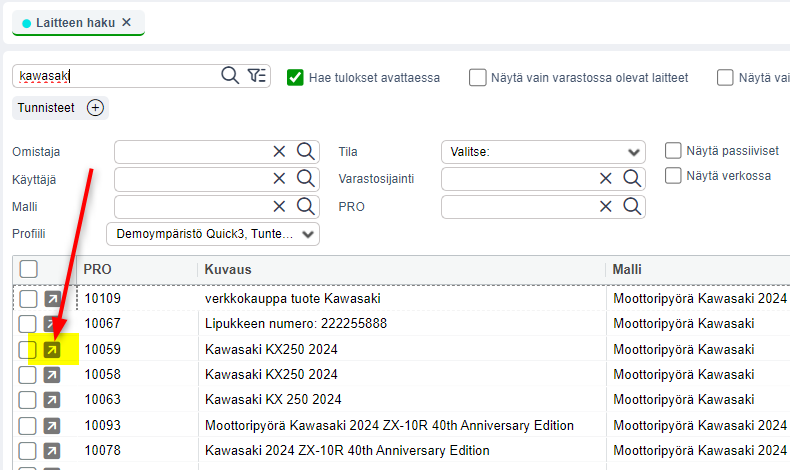This screenshot has height=470, width=790.
Task: Enable Näytä passiiviset checkbox
Action: pyautogui.click(x=673, y=150)
